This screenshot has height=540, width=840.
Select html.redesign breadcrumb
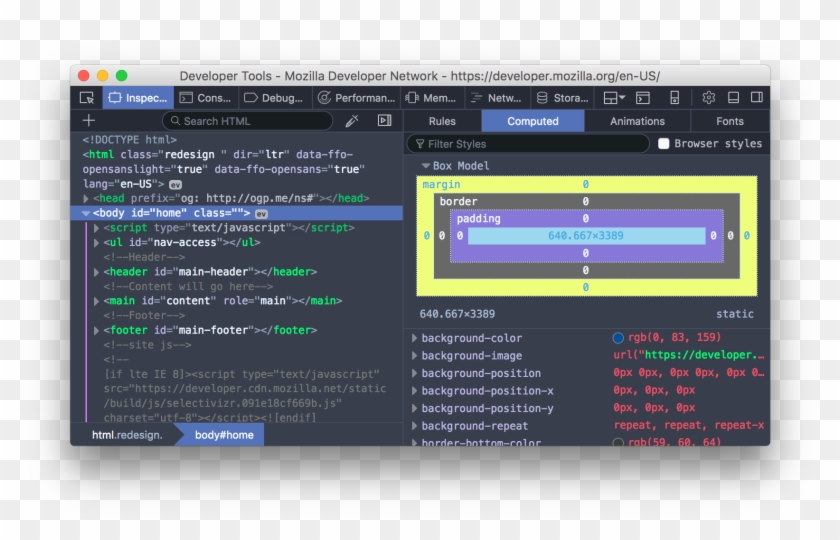(126, 435)
